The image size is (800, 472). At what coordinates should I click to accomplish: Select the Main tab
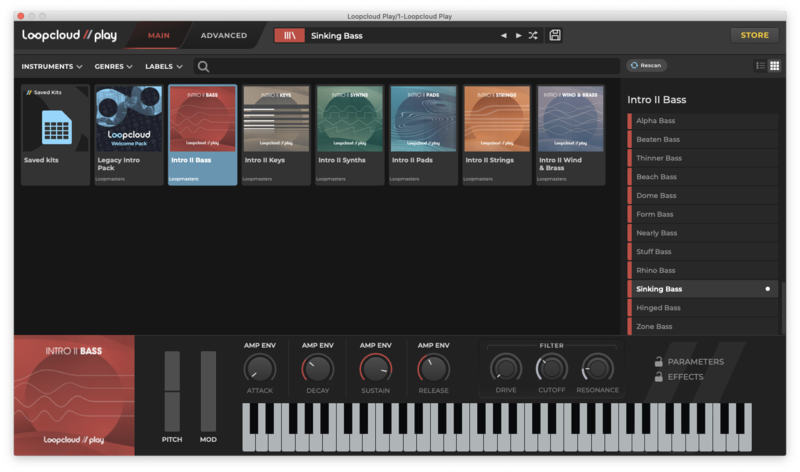[159, 36]
